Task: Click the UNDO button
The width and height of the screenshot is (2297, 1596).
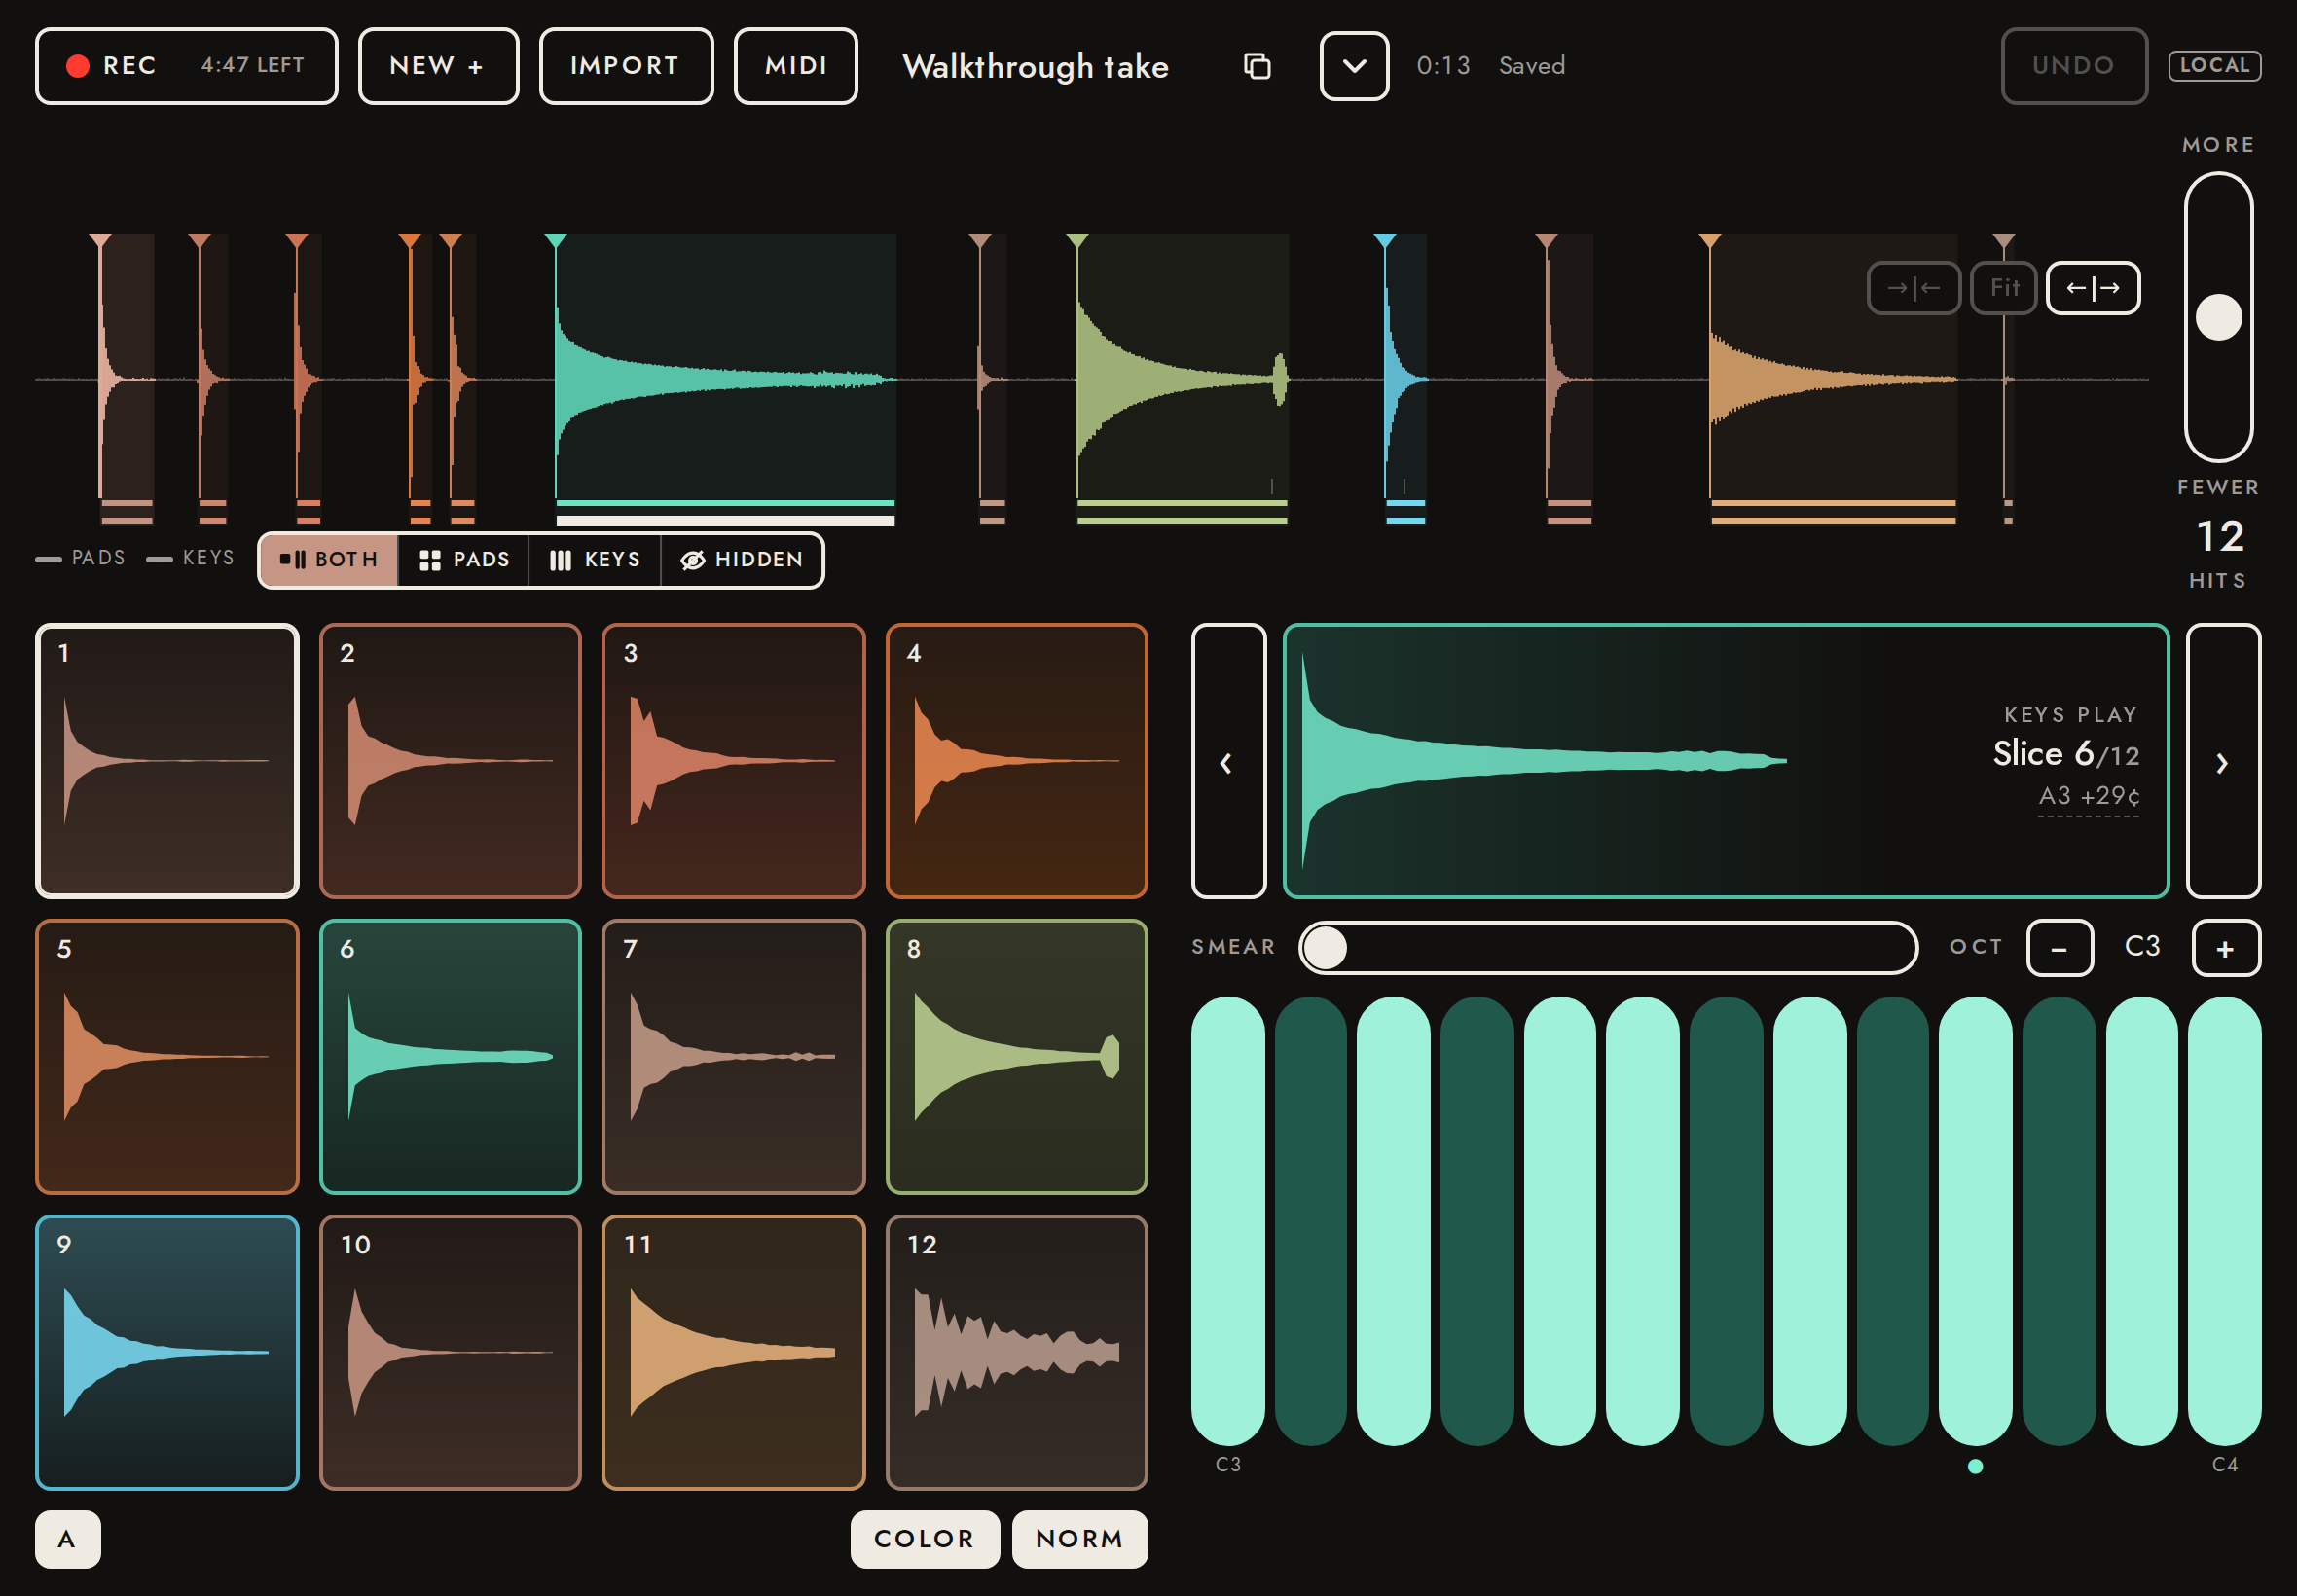Action: (2074, 66)
